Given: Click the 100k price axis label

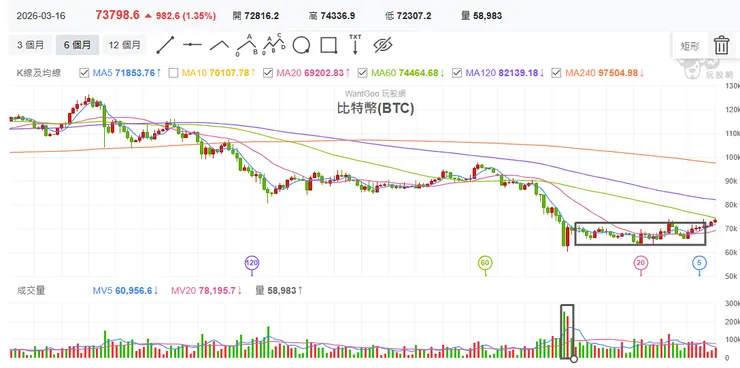Looking at the screenshot, I should [732, 157].
